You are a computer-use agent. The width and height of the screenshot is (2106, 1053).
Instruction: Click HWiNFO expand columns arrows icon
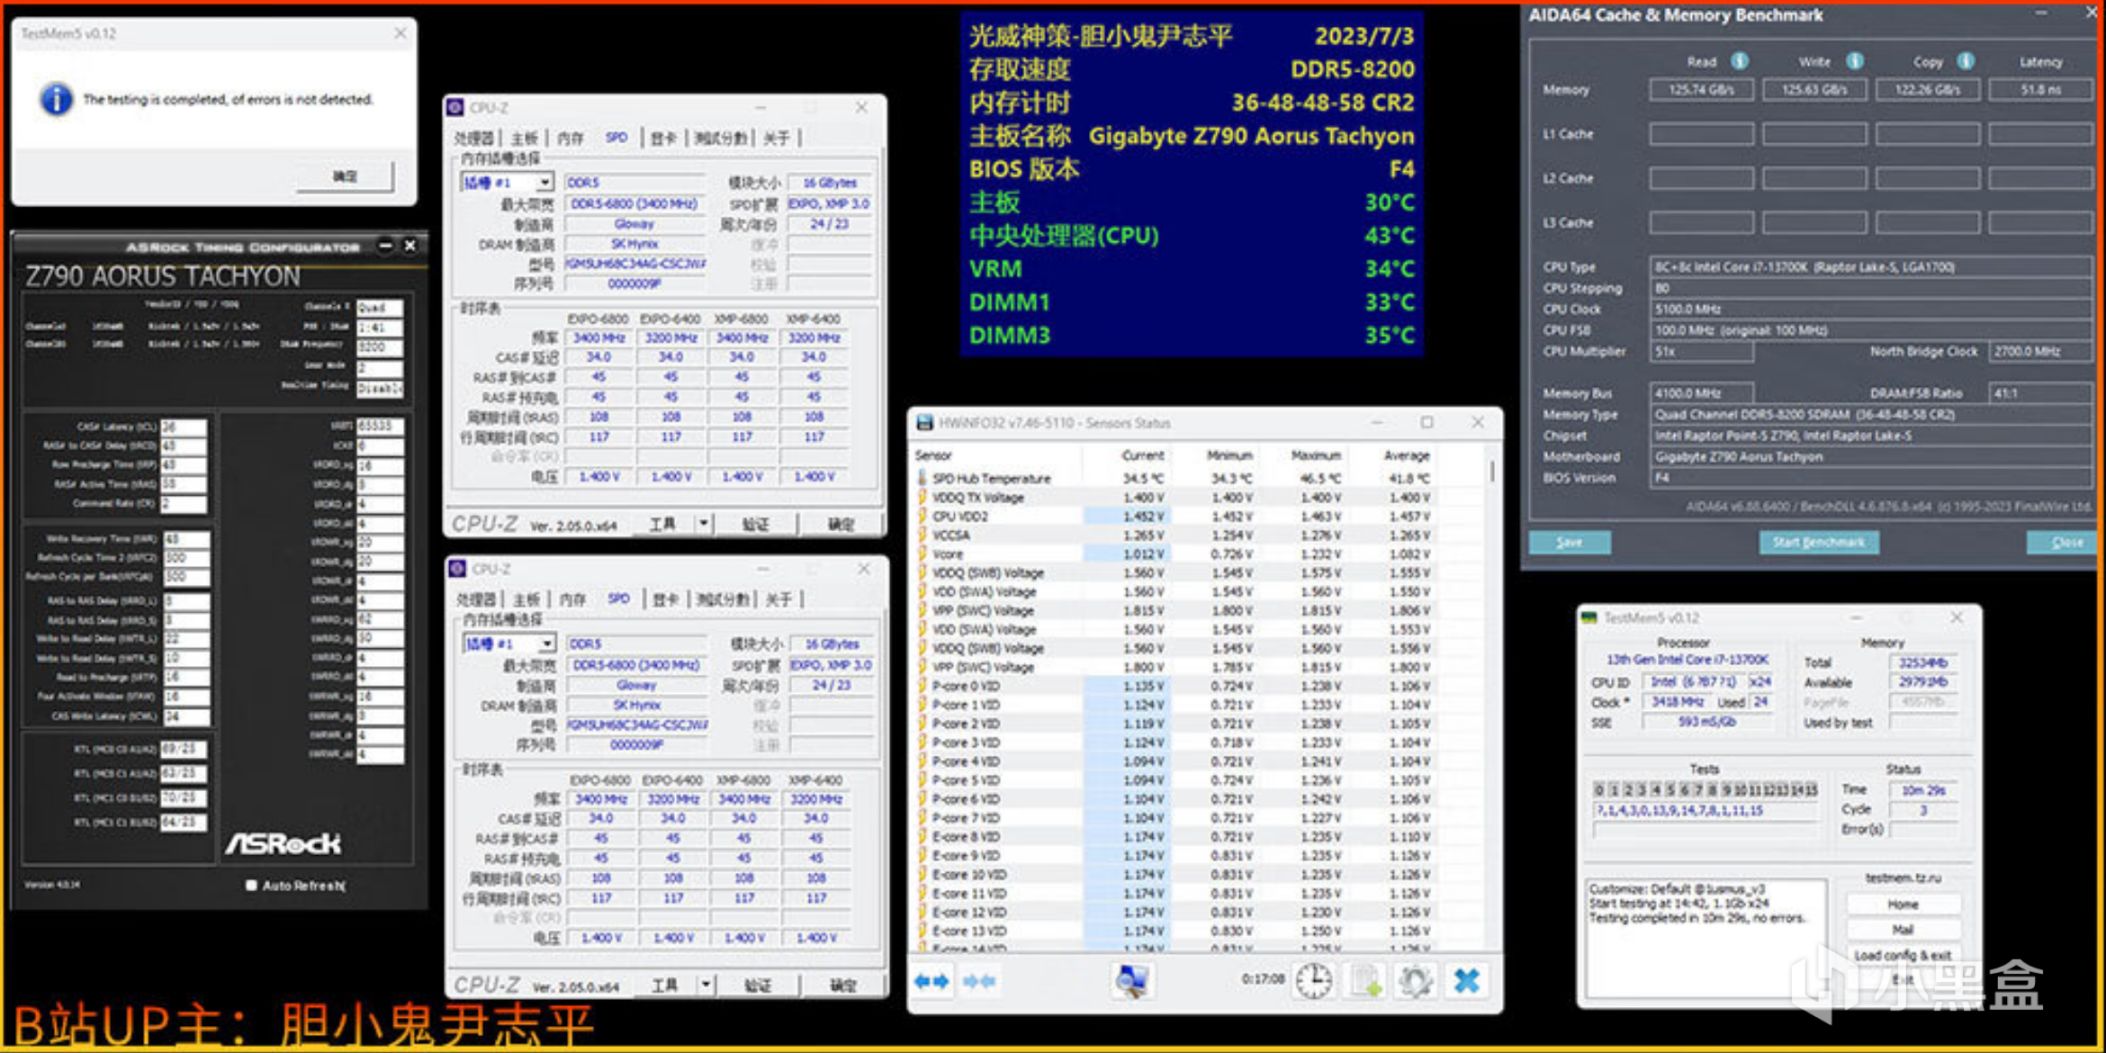(x=931, y=982)
